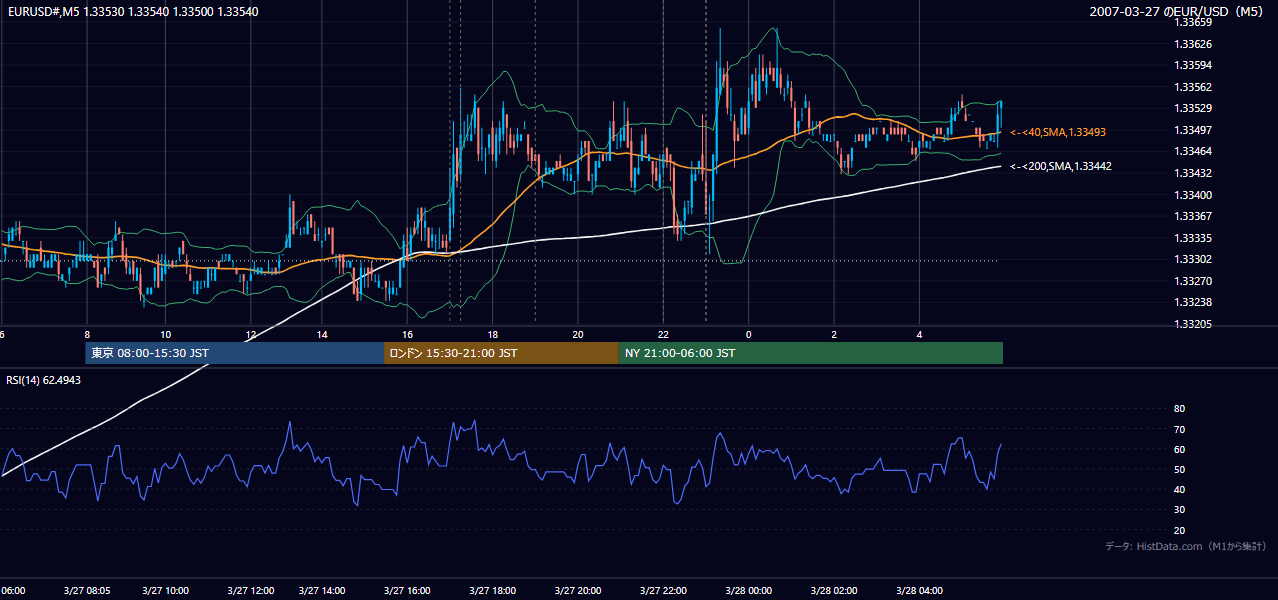Click hour 20 on chart time axis
This screenshot has width=1278, height=600.
tap(578, 334)
